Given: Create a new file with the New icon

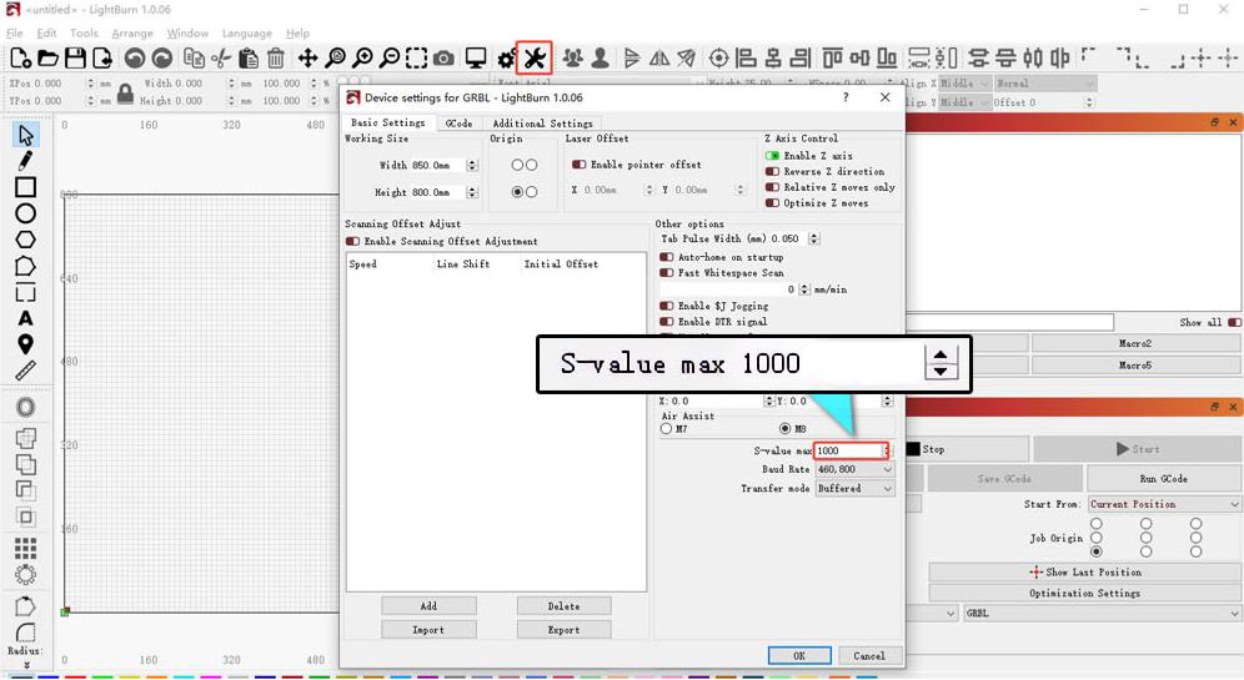Looking at the screenshot, I should [x=19, y=58].
